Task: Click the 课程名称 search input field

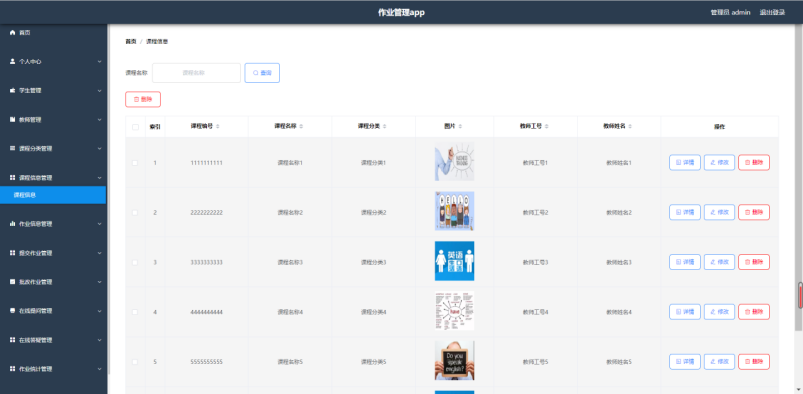Action: coord(196,73)
